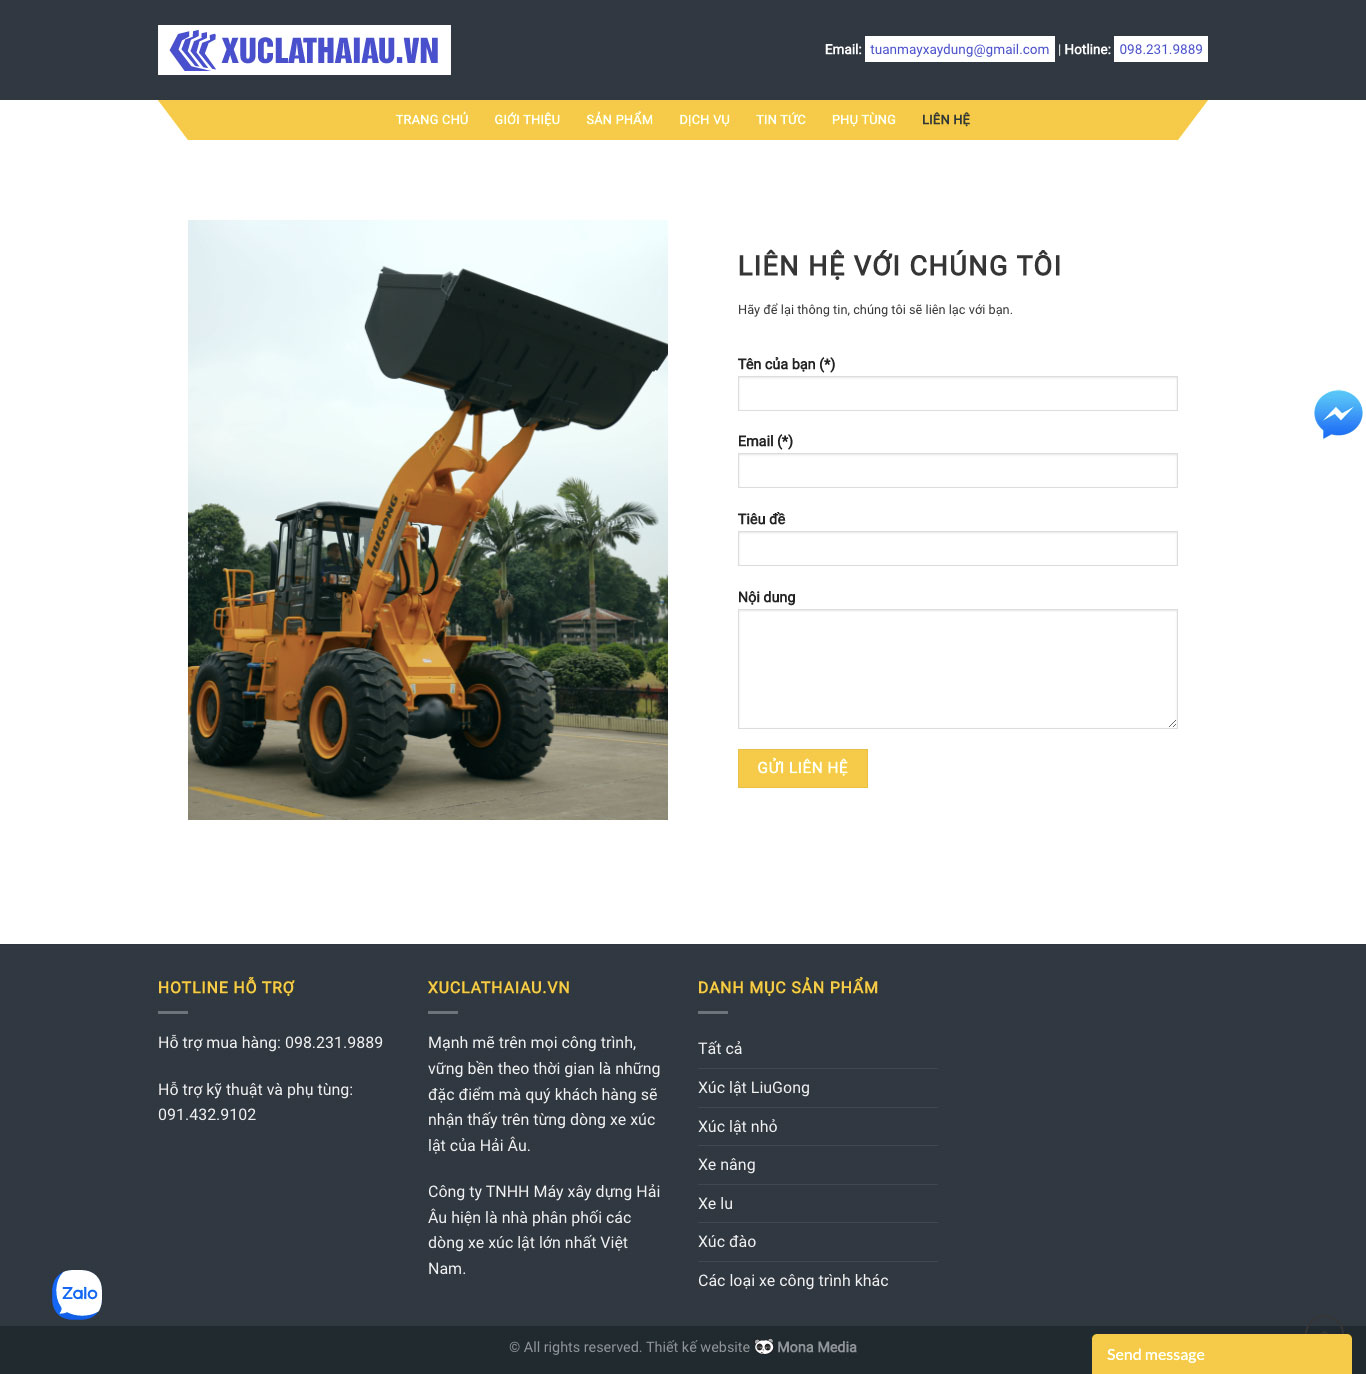Open the TRANG CHỦ menu item
1366x1374 pixels.
[x=432, y=120]
